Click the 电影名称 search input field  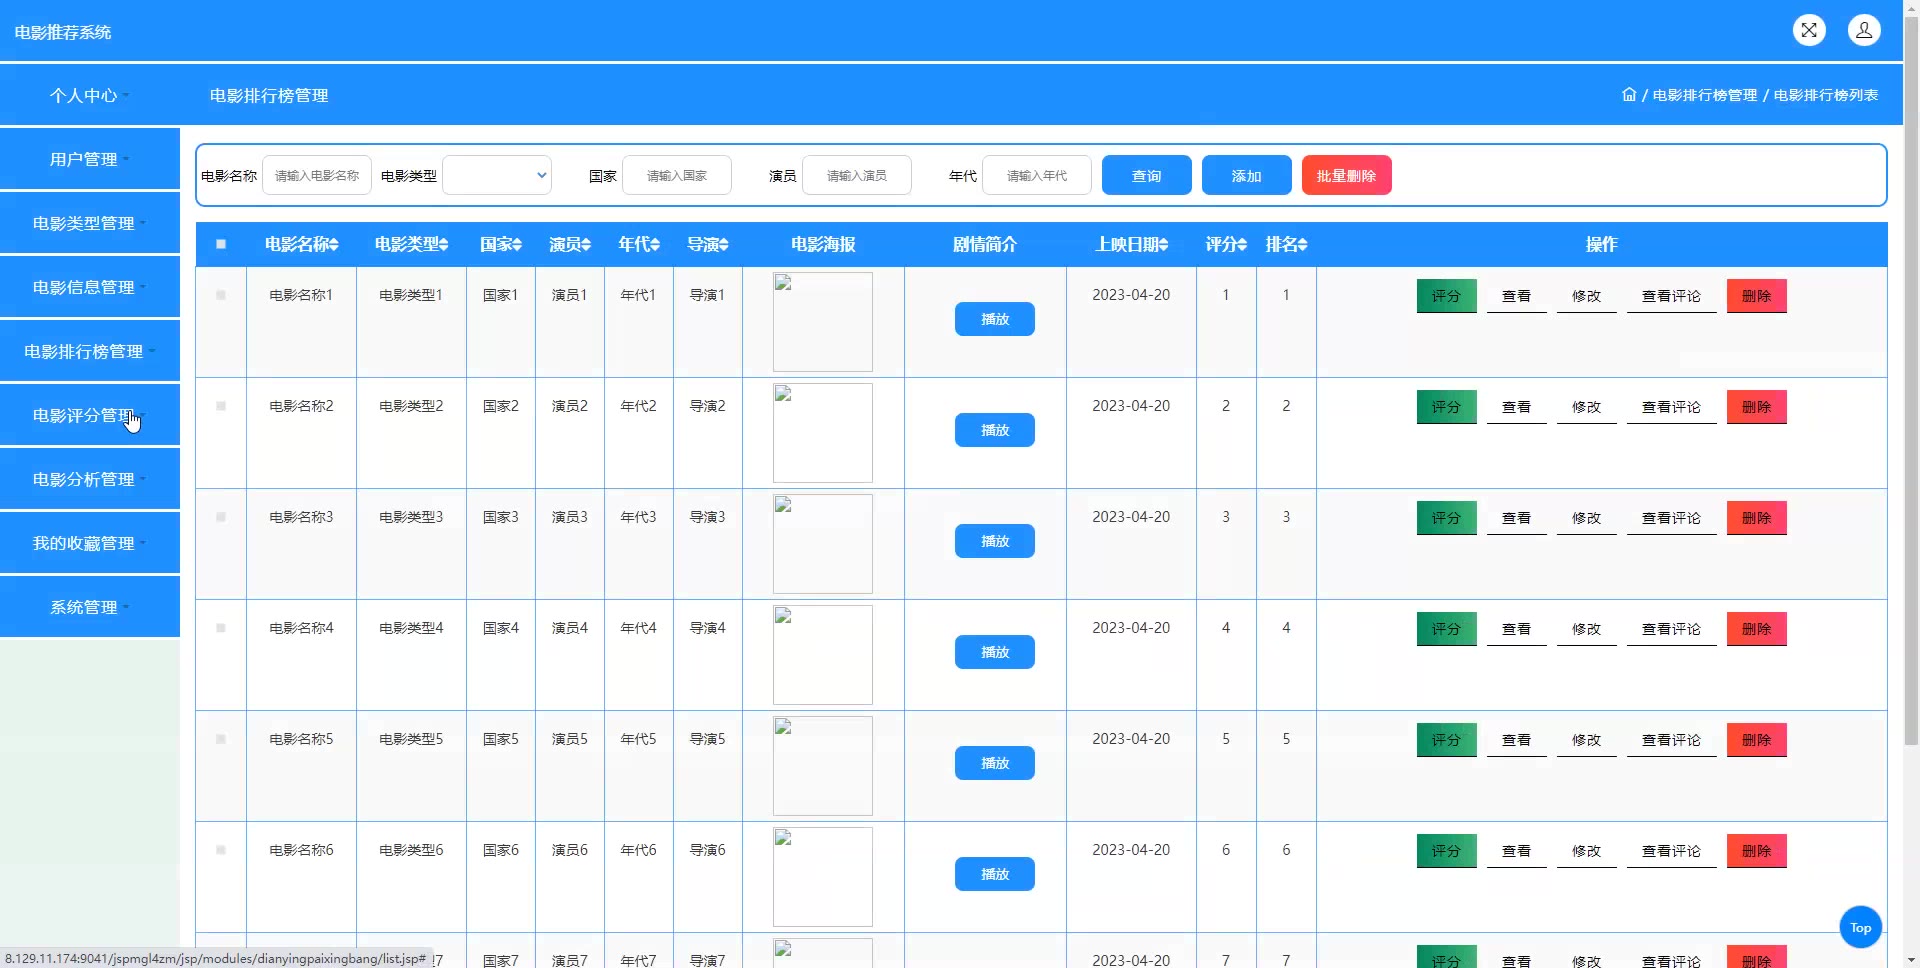317,175
